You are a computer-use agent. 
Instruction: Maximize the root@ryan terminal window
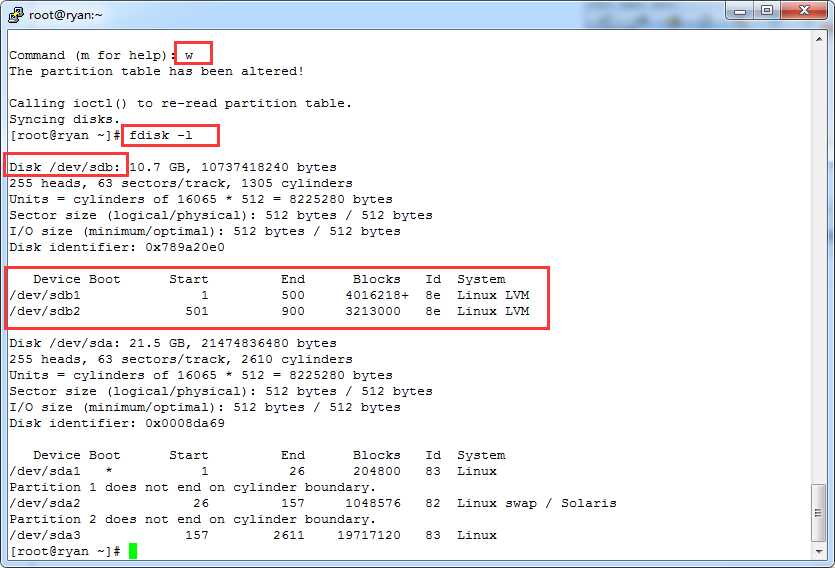[x=767, y=11]
